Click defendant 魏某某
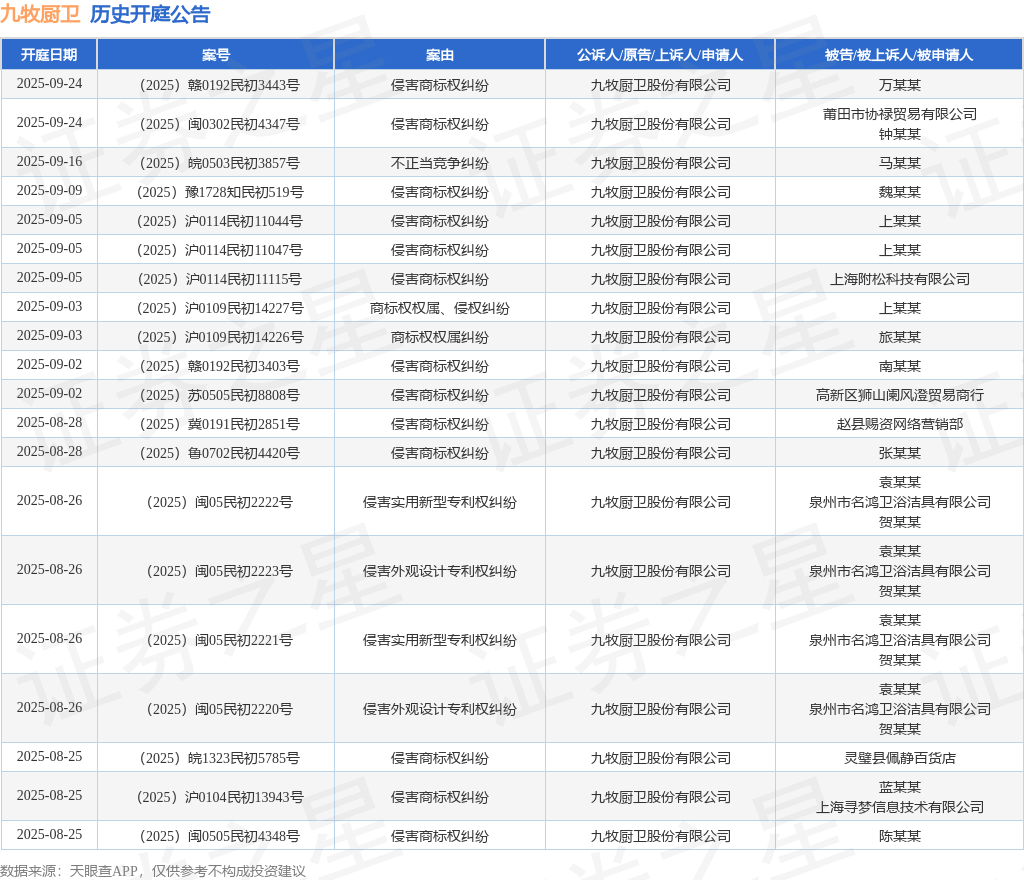 pyautogui.click(x=899, y=192)
